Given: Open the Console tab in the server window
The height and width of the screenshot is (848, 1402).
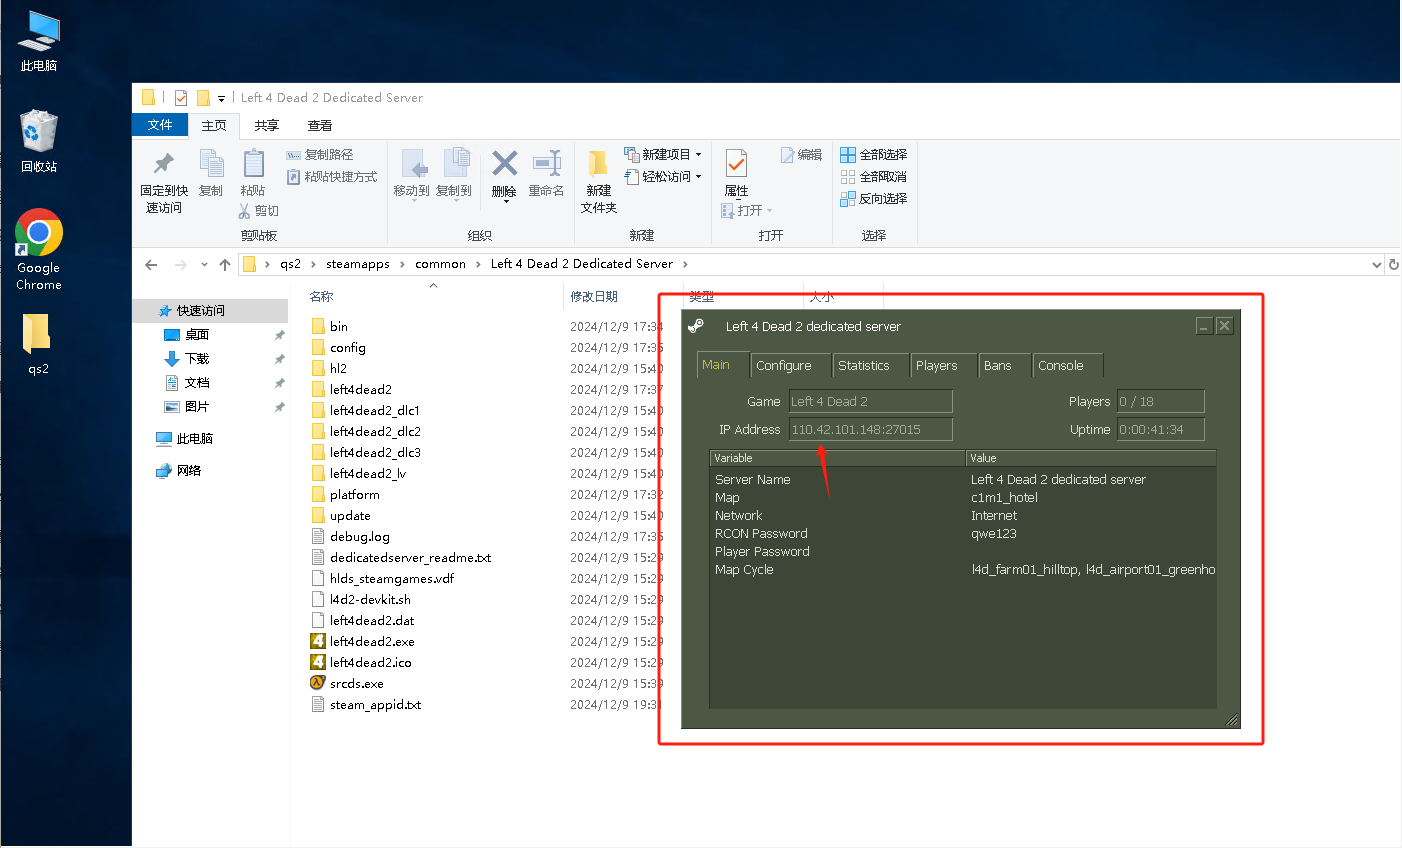Looking at the screenshot, I should point(1067,366).
